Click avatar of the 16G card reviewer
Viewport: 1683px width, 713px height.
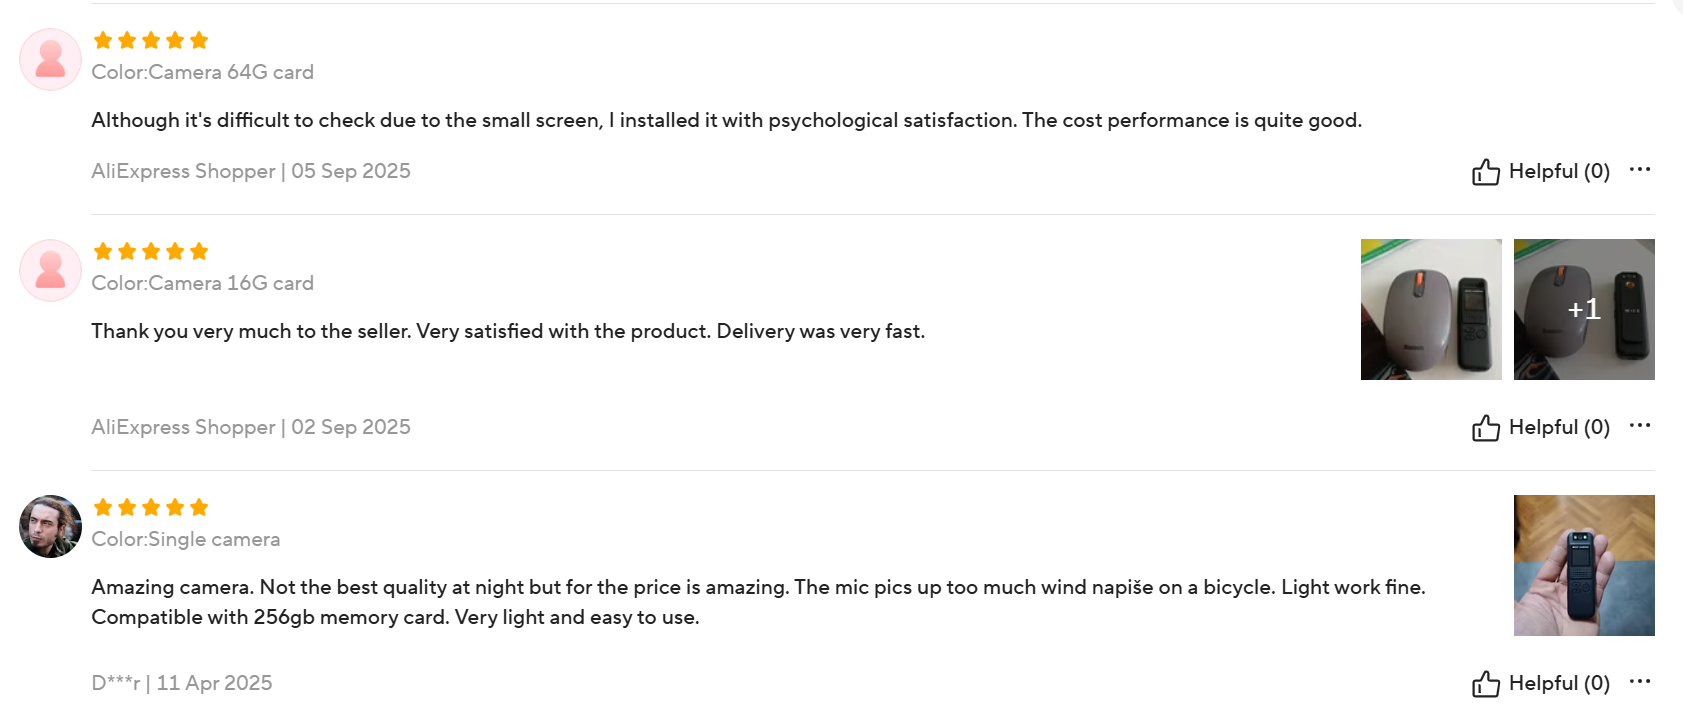[50, 271]
